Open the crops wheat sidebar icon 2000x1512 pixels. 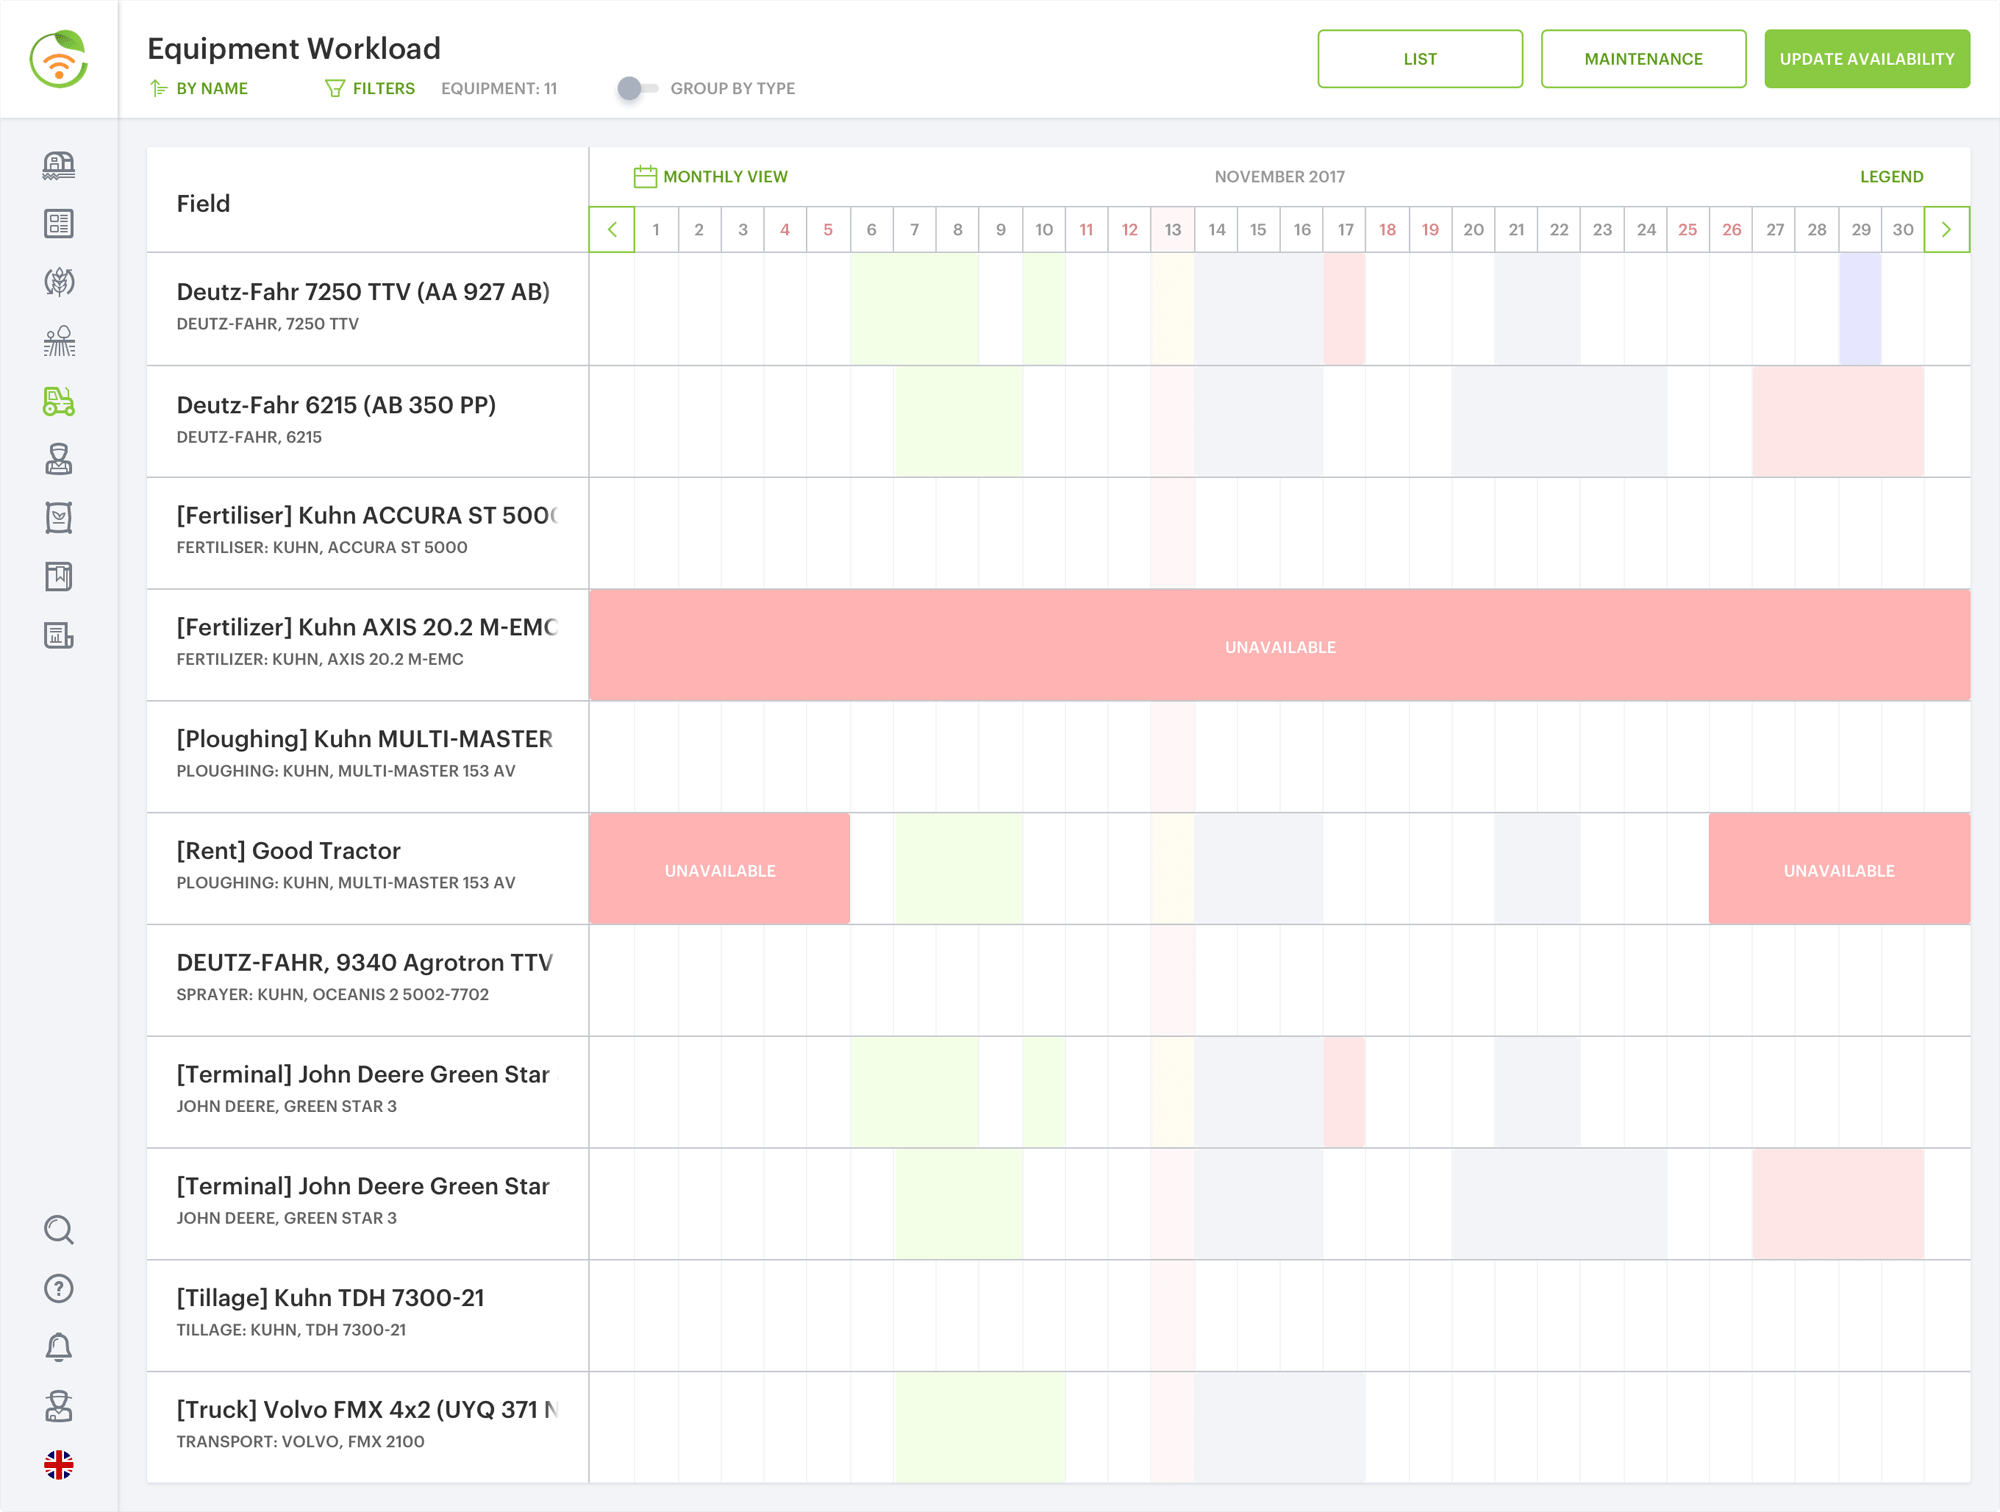pyautogui.click(x=59, y=283)
